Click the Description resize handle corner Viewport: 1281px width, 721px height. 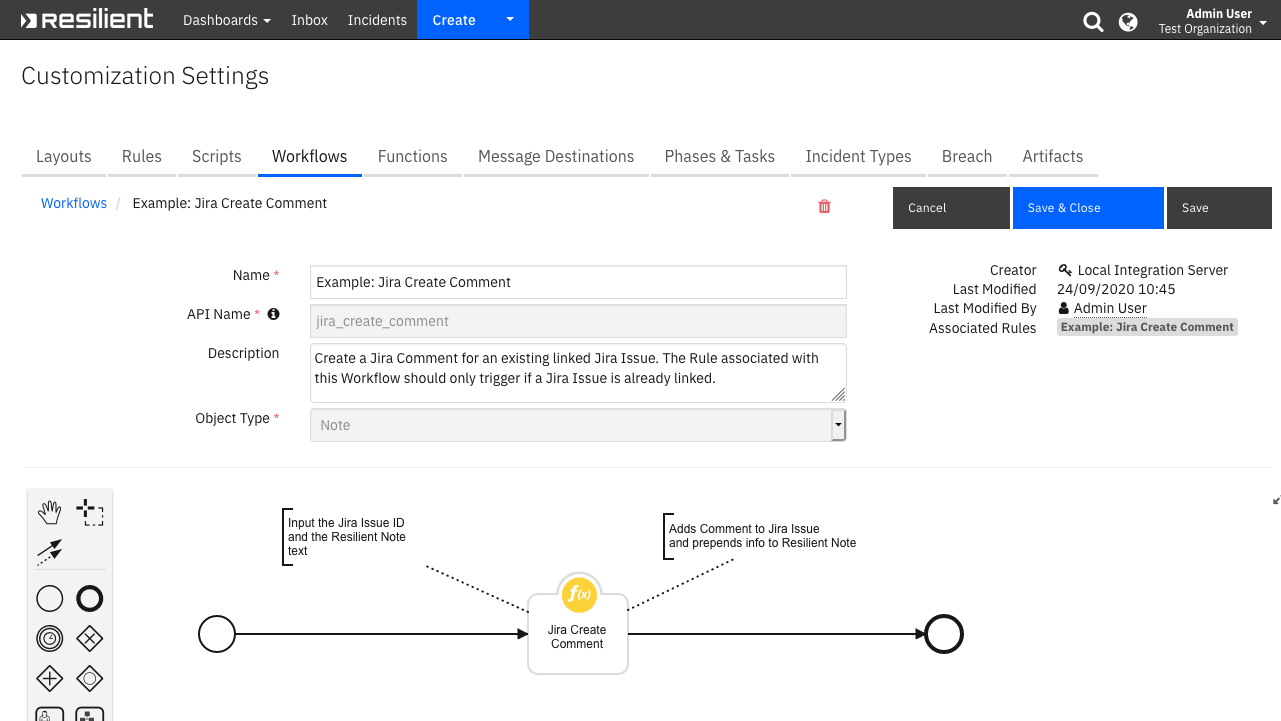(x=839, y=395)
